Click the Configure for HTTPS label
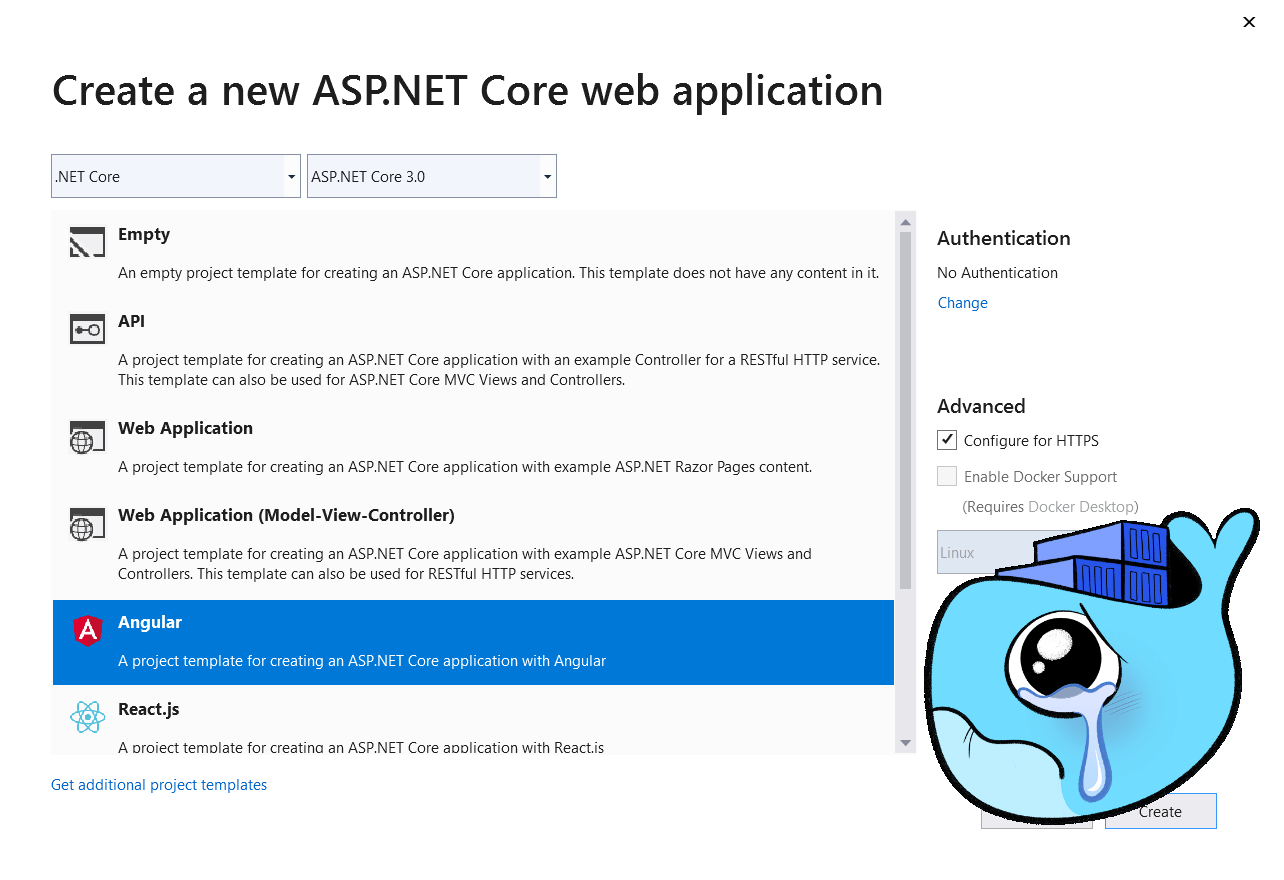Image resolution: width=1284 pixels, height=880 pixels. pos(1031,441)
